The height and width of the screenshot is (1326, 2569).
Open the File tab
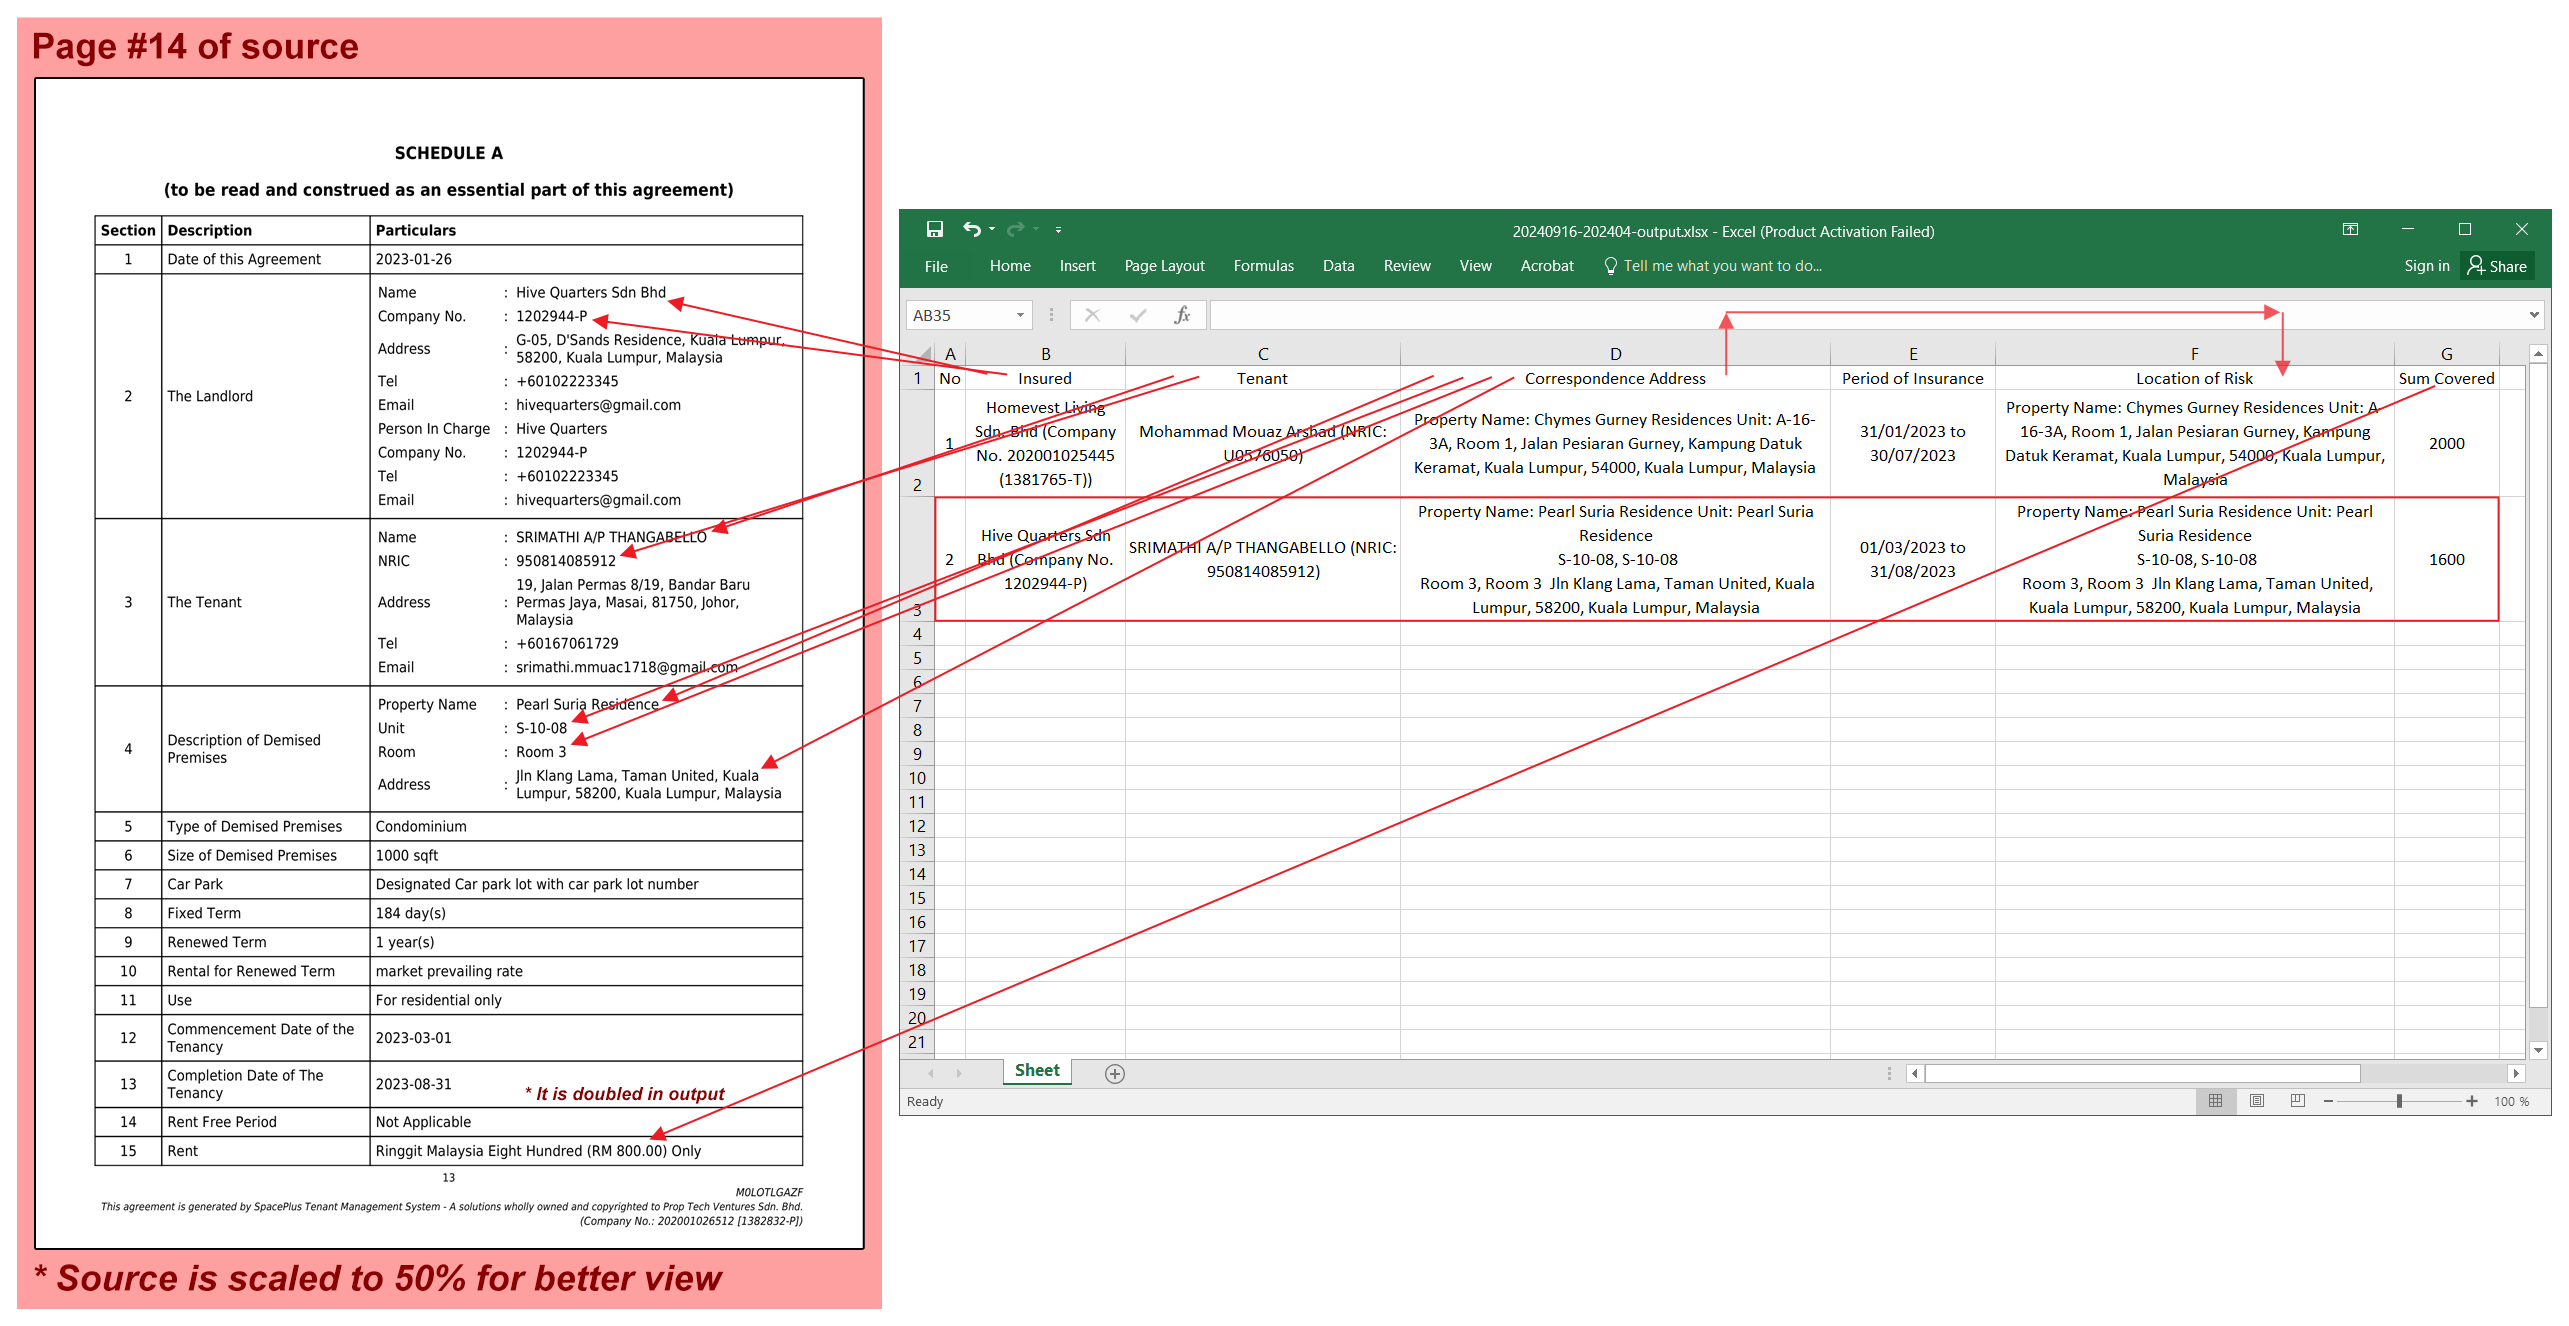[936, 266]
